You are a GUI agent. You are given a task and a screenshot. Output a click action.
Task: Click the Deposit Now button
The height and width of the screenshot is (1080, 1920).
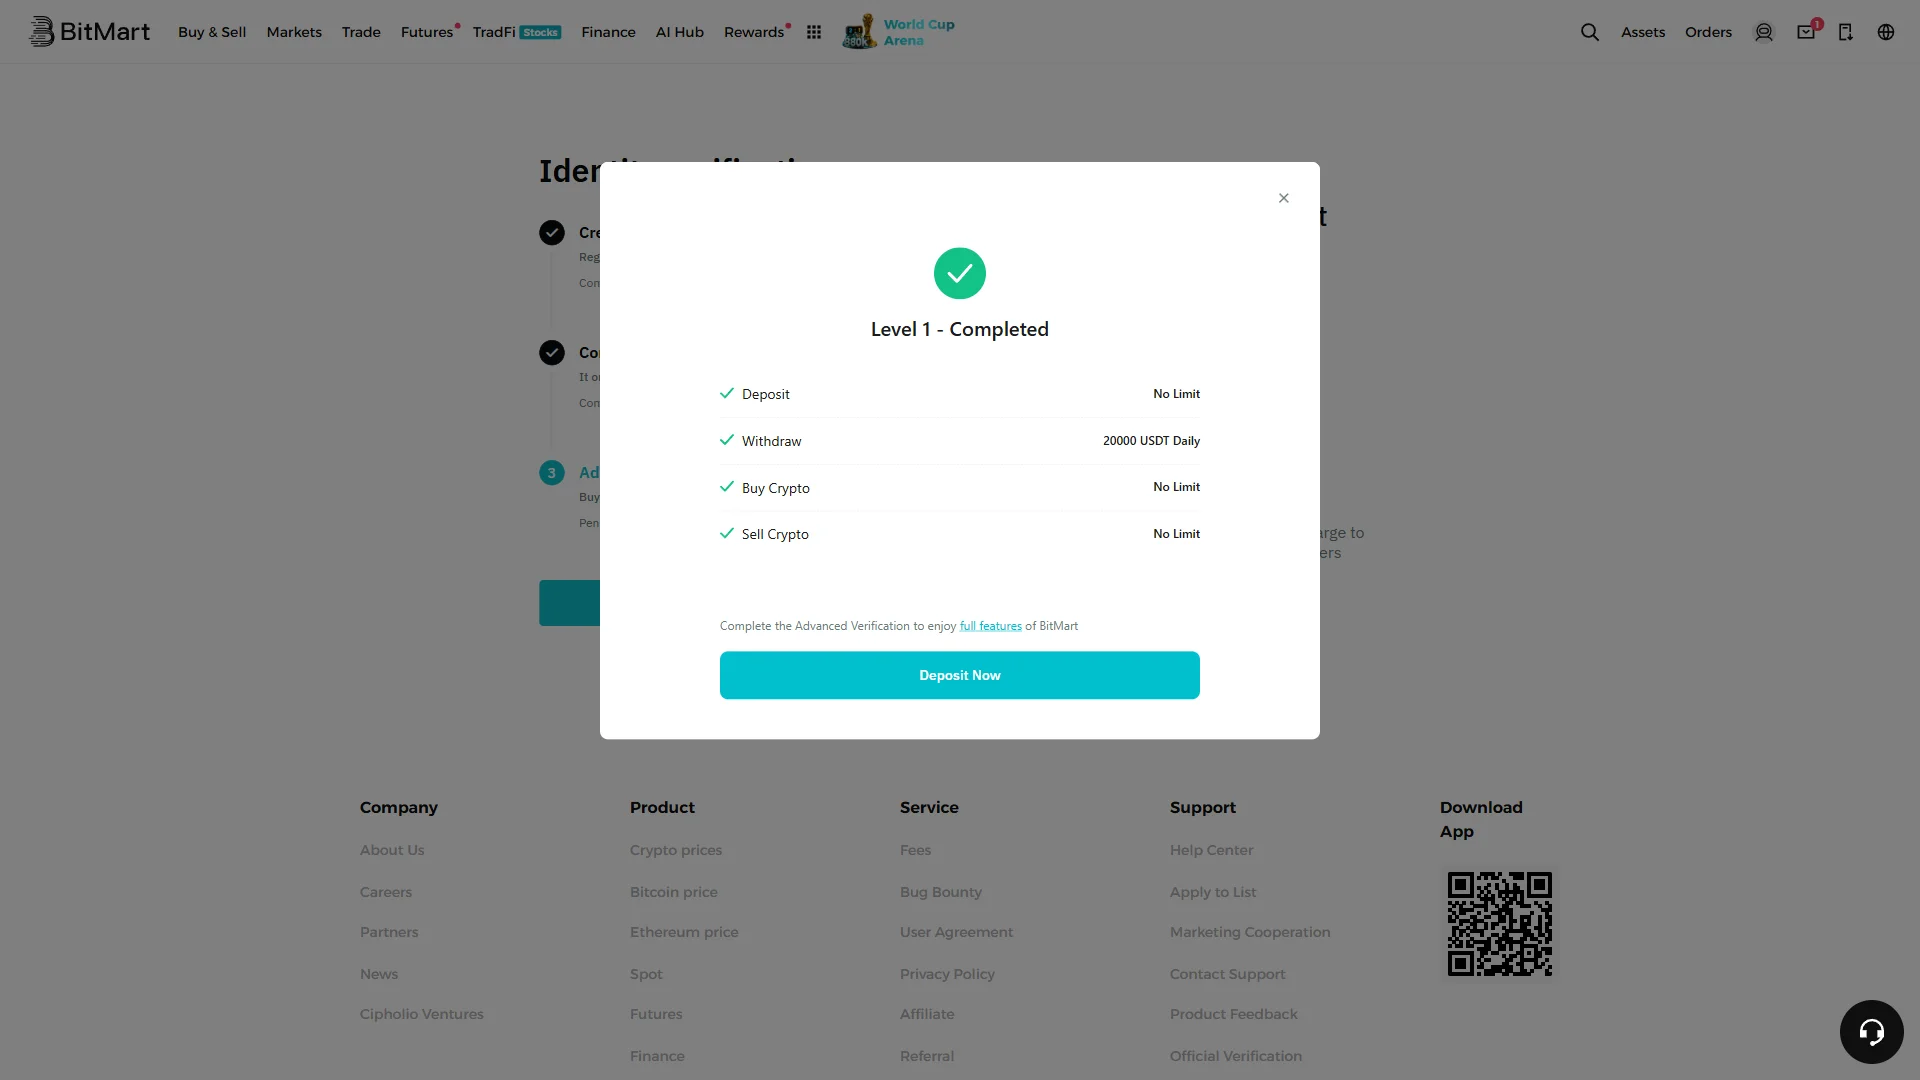click(960, 675)
